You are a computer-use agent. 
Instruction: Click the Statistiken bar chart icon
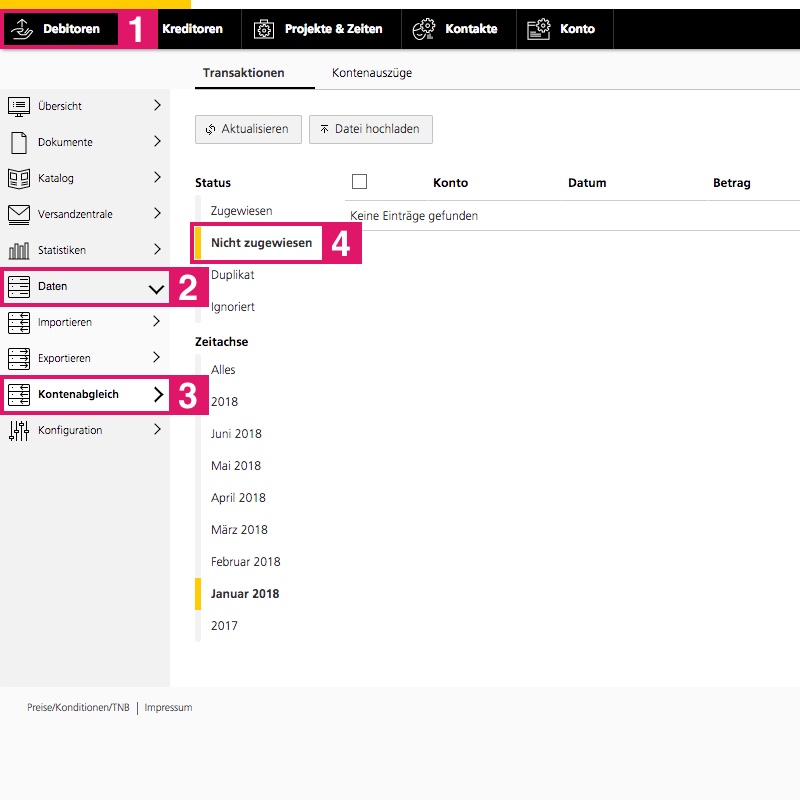(19, 250)
